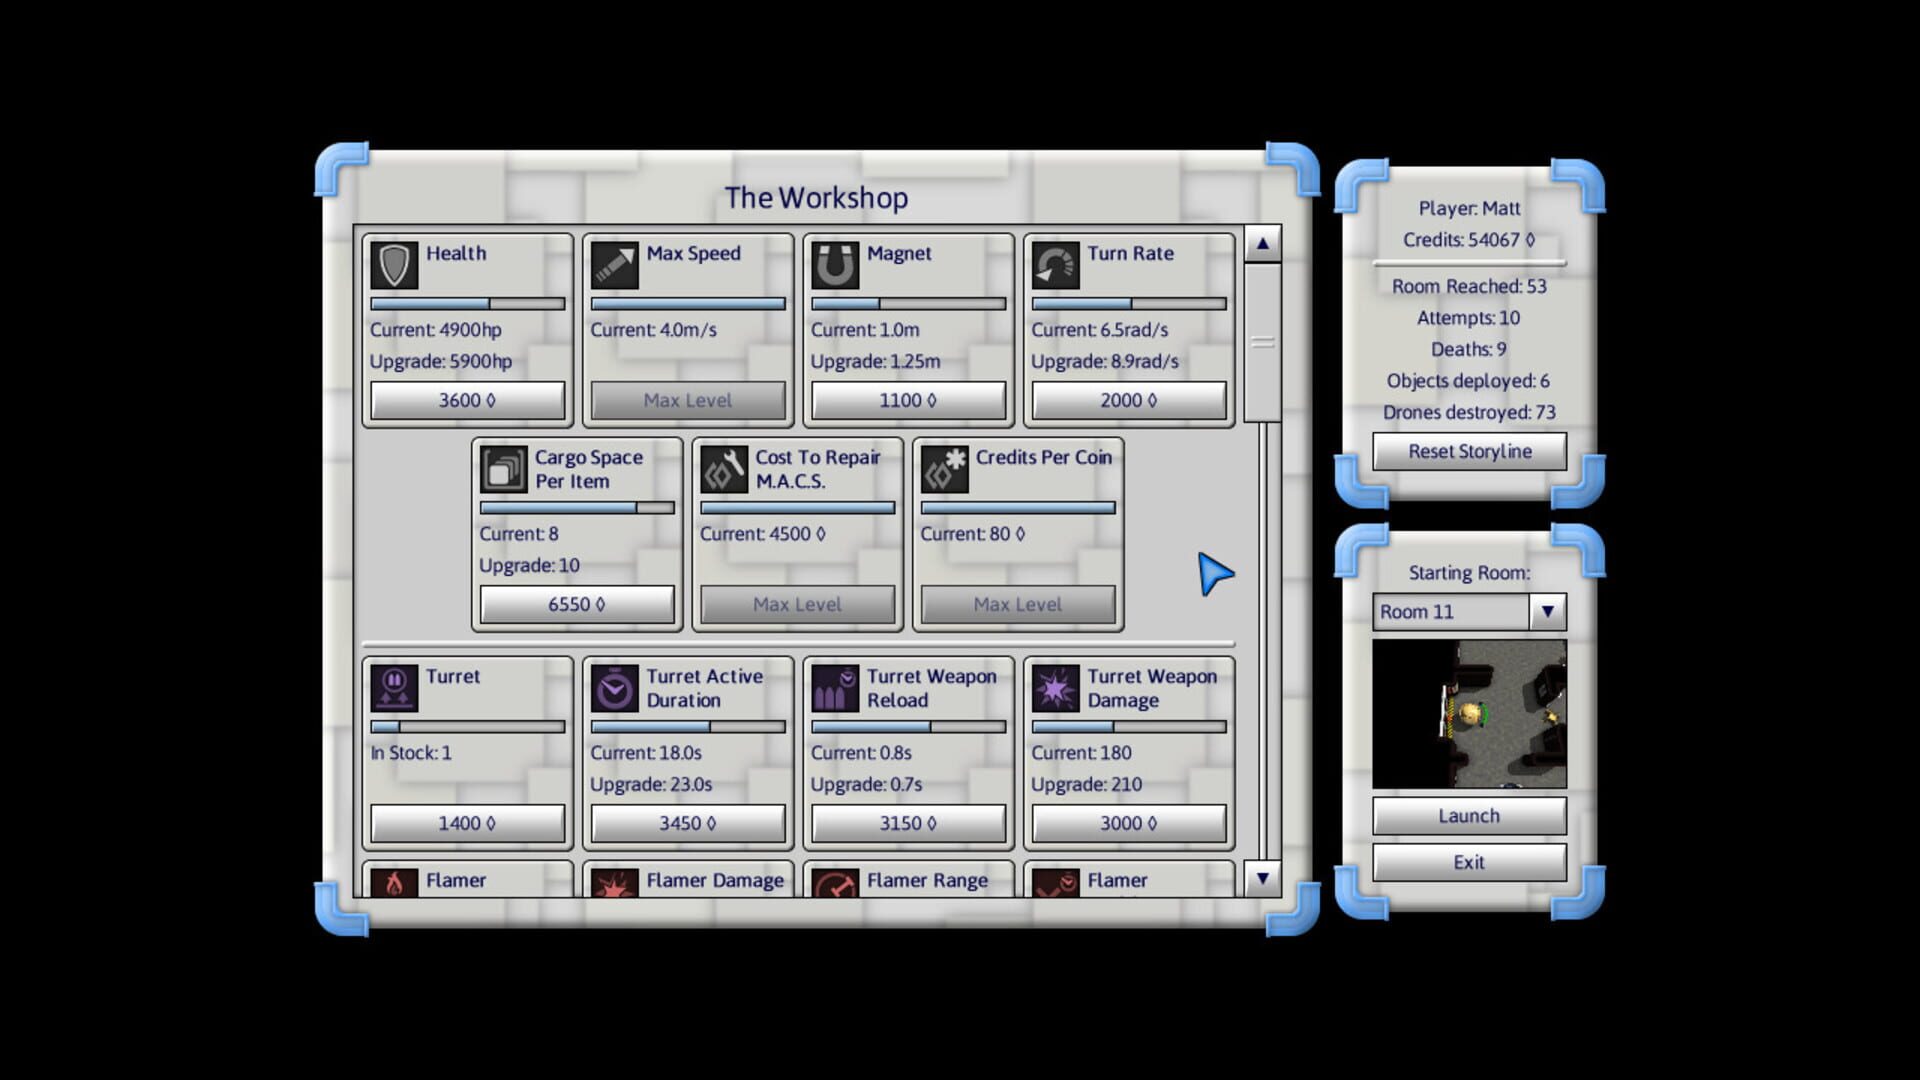Screen dimensions: 1920x1080
Task: Click the Max Speed rocket icon
Action: [x=614, y=265]
